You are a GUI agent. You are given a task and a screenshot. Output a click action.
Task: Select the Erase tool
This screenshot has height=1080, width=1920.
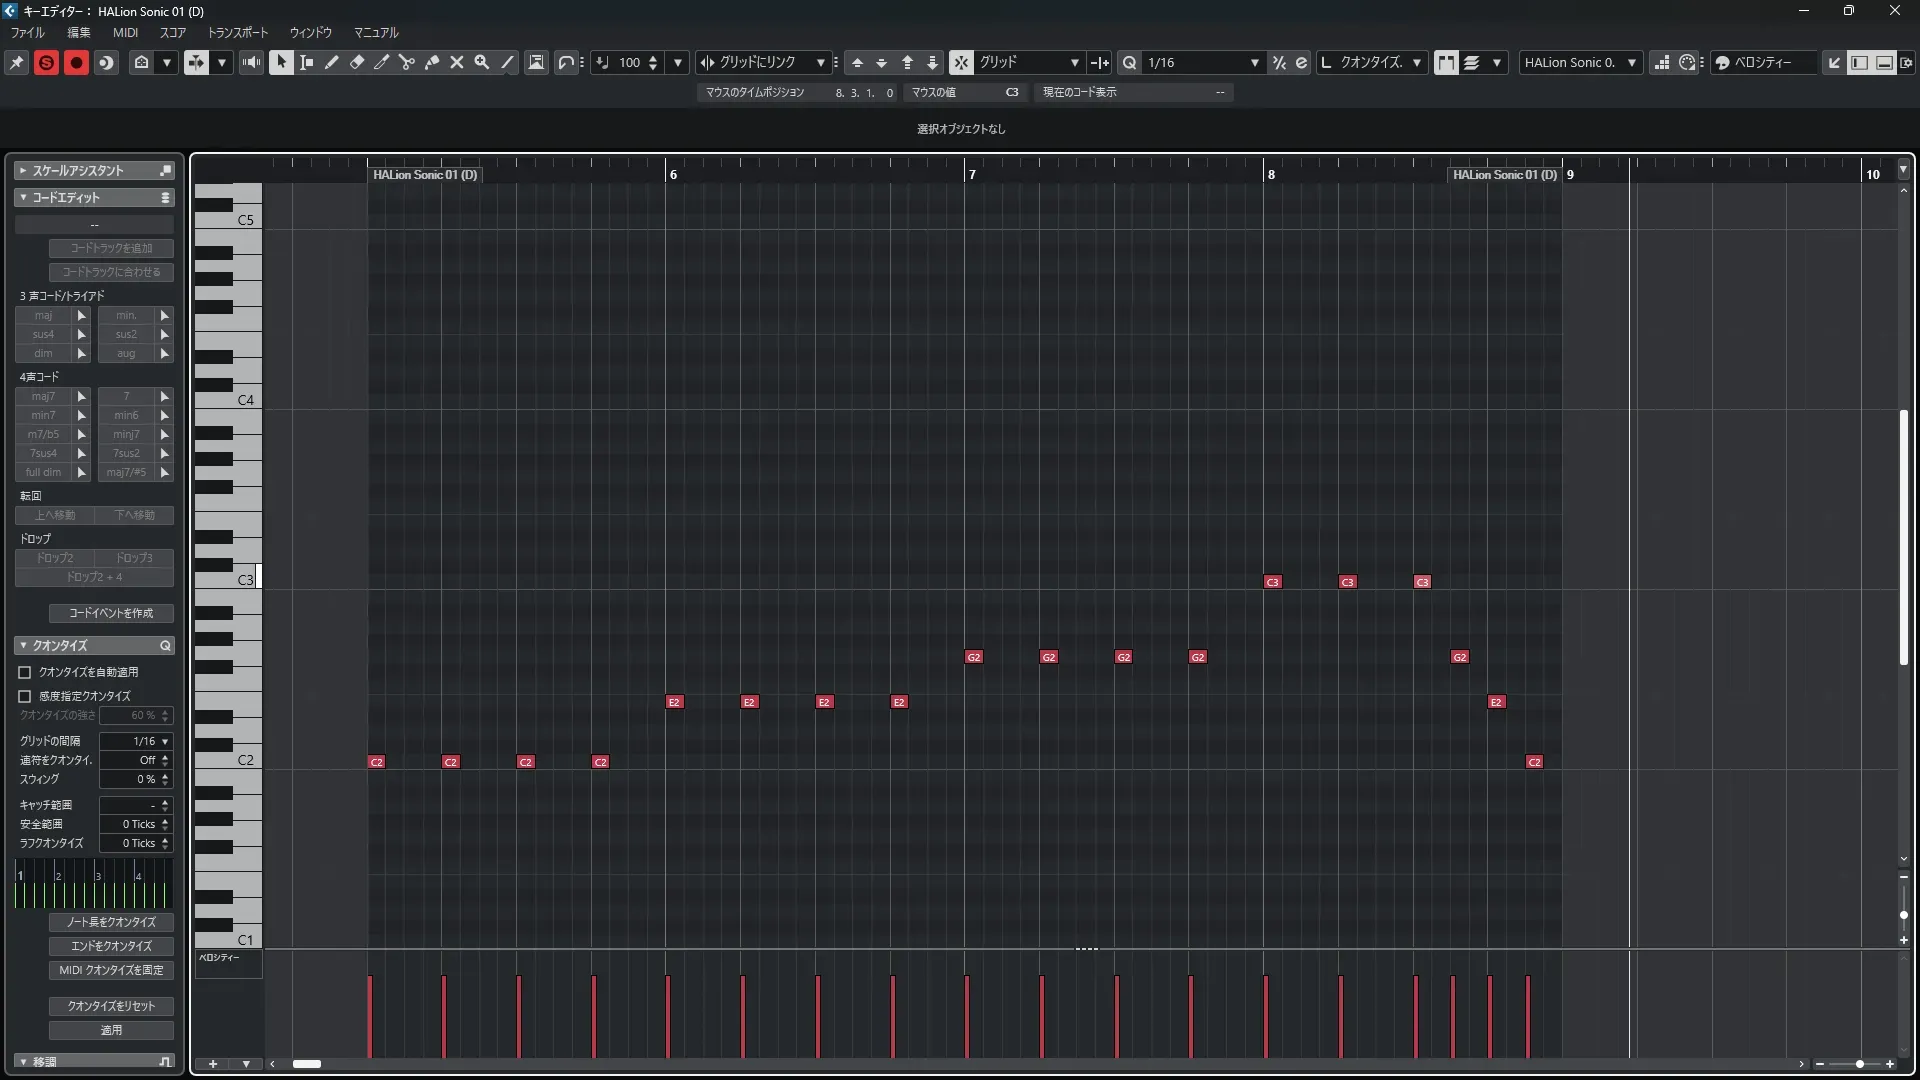click(356, 62)
